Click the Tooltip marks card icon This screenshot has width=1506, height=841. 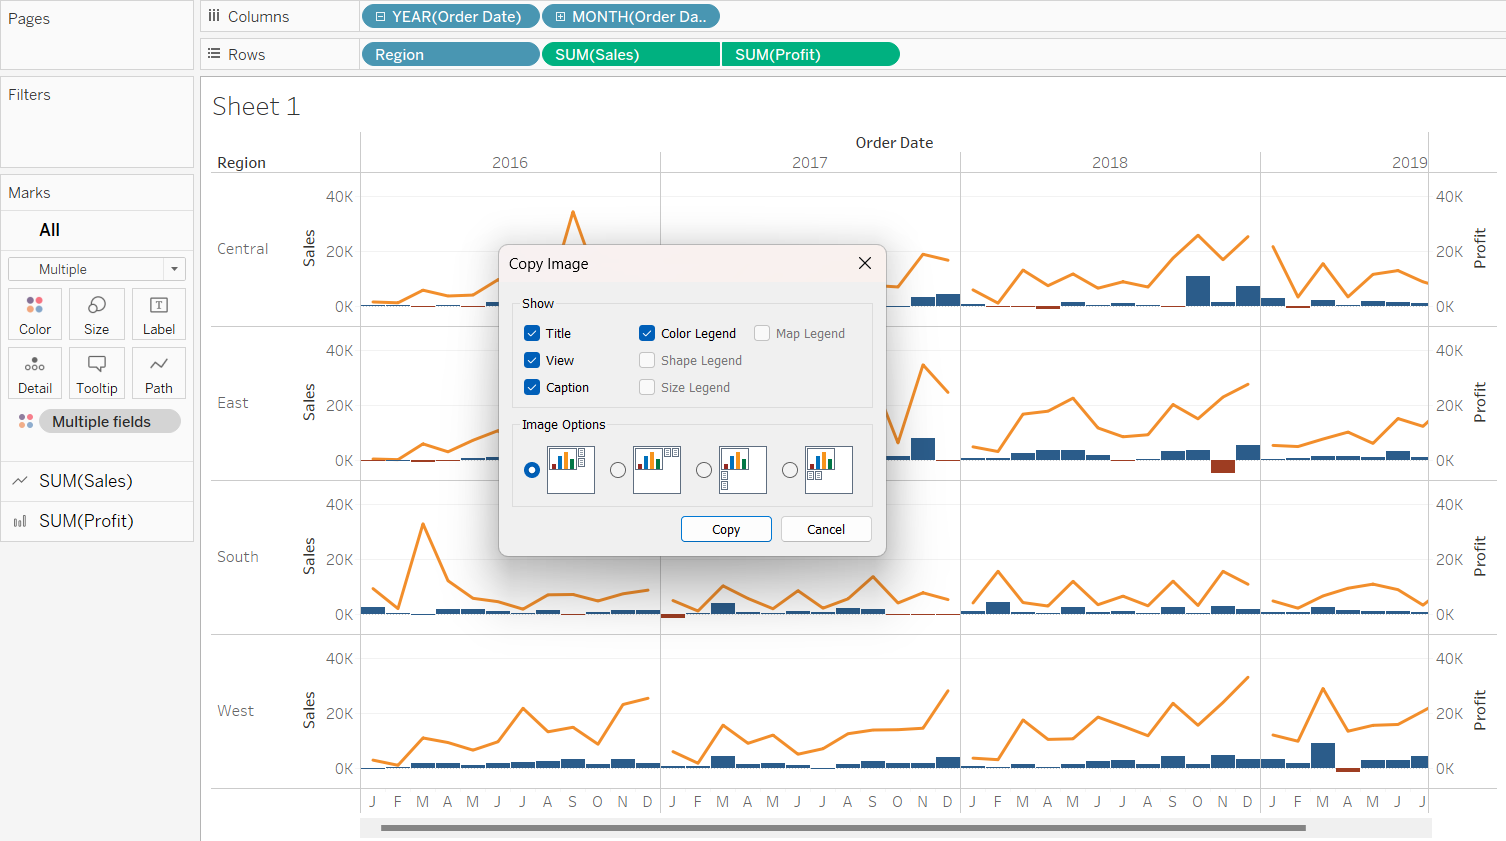tap(97, 373)
